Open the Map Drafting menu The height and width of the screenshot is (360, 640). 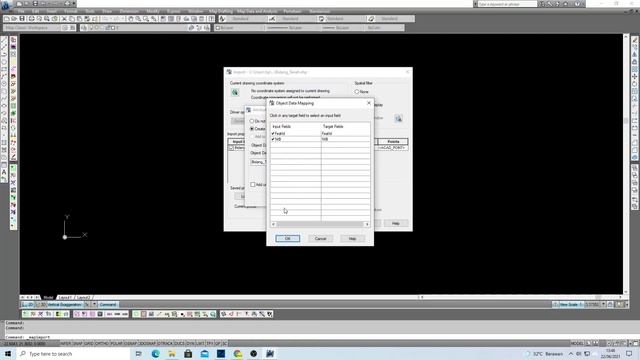click(x=221, y=11)
